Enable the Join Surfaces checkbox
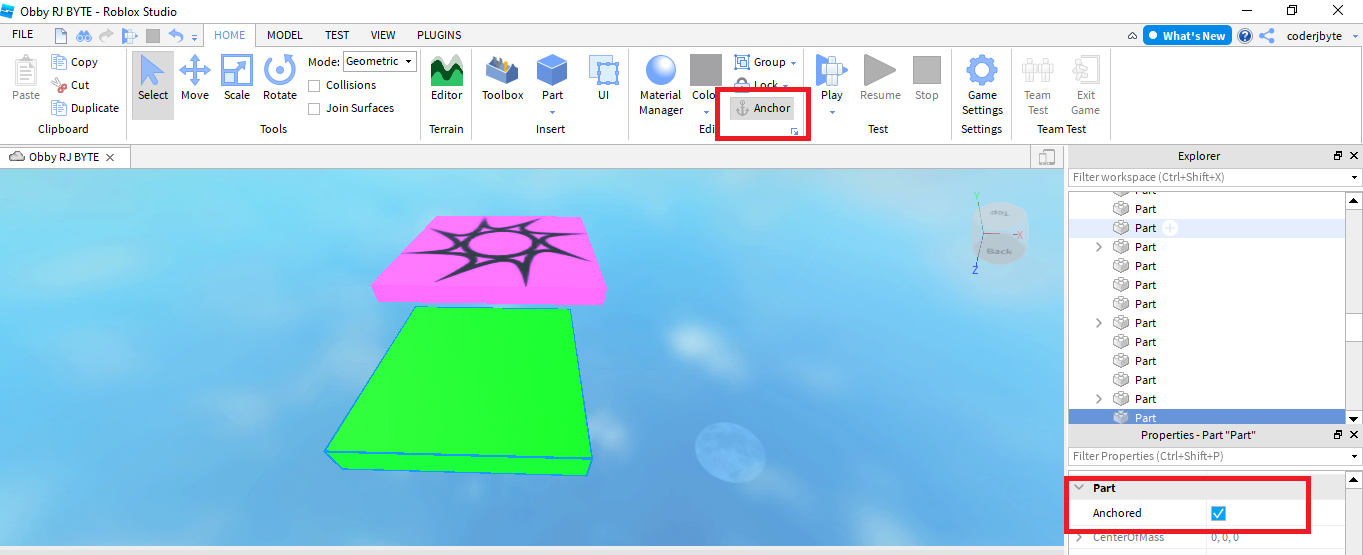 [314, 109]
